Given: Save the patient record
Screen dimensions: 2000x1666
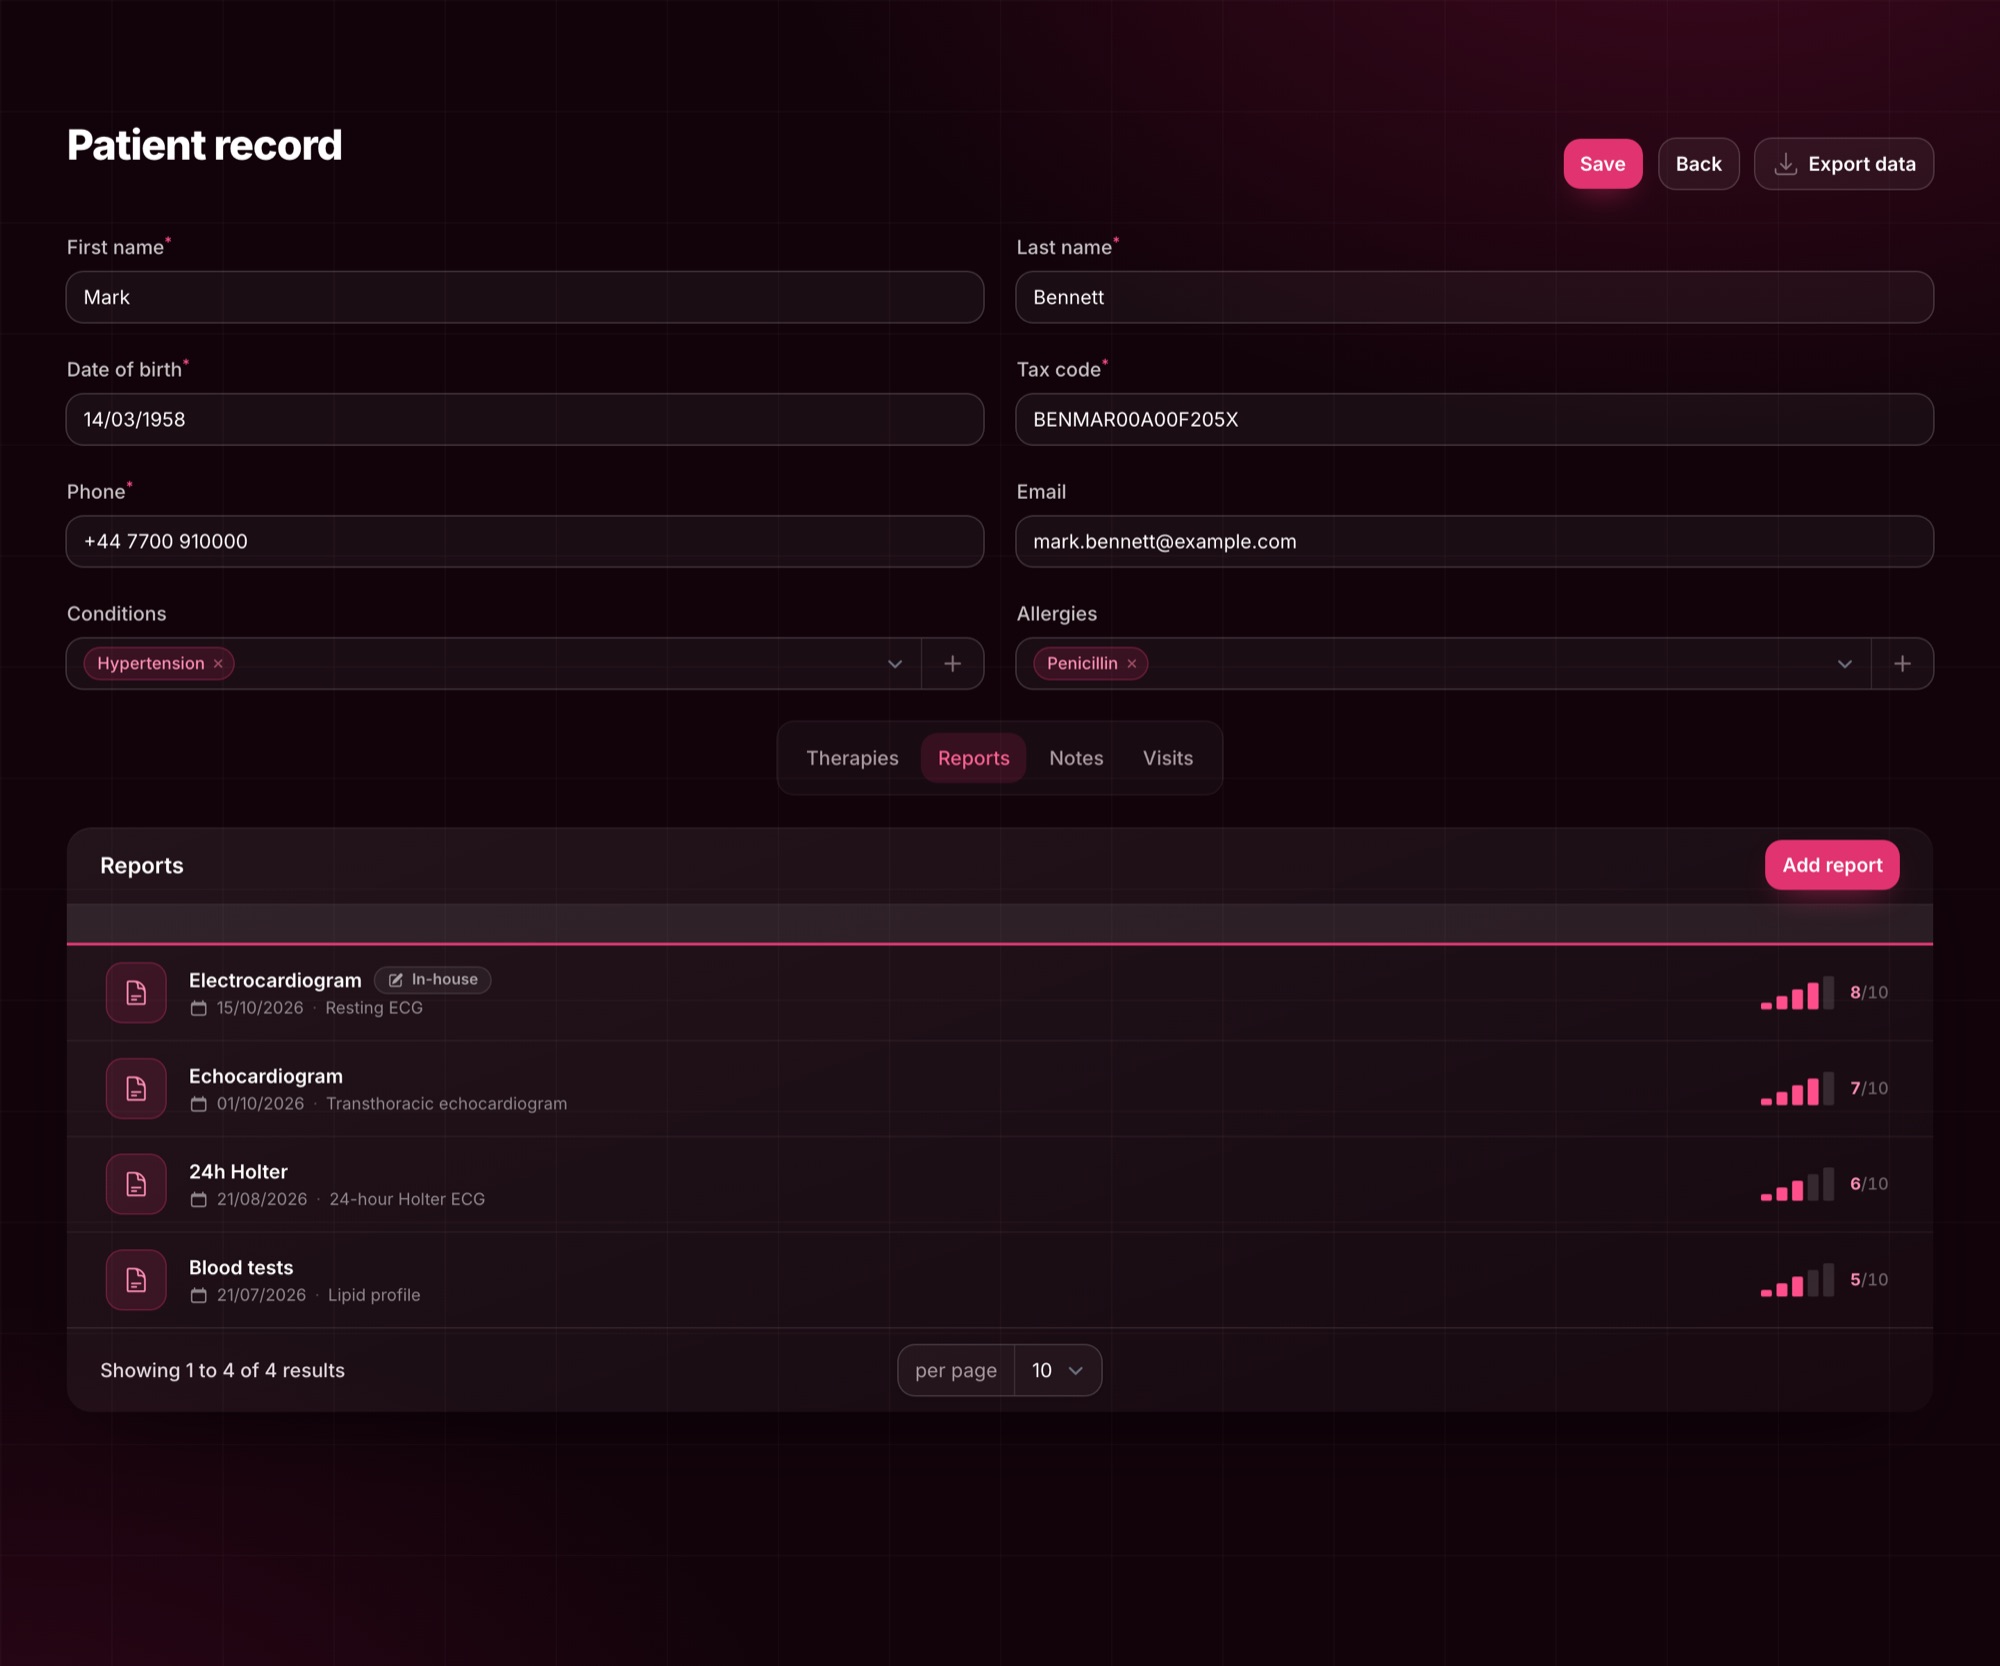Looking at the screenshot, I should tap(1602, 164).
